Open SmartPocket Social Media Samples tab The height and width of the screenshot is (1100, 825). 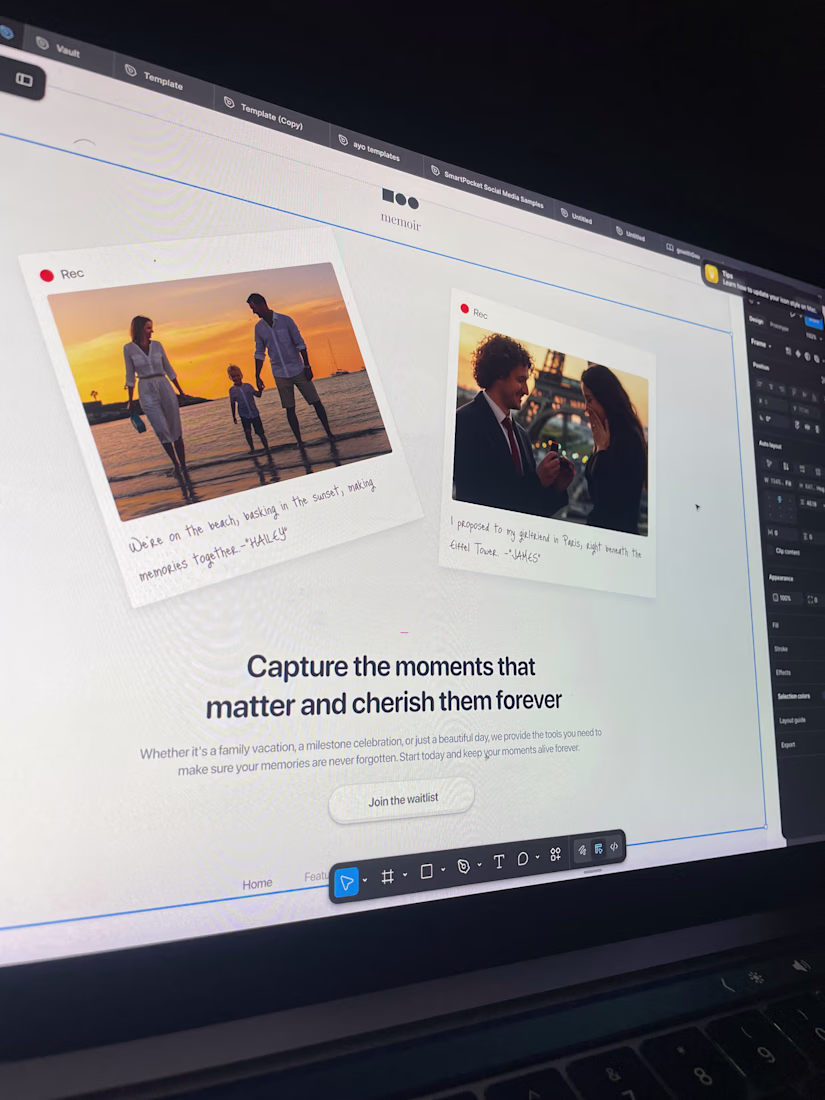tap(486, 186)
